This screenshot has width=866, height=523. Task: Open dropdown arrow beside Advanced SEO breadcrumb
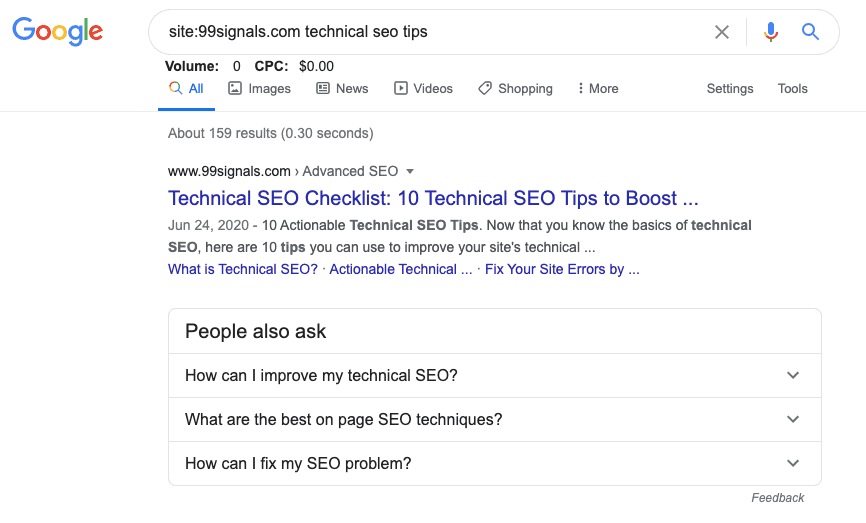(x=410, y=171)
